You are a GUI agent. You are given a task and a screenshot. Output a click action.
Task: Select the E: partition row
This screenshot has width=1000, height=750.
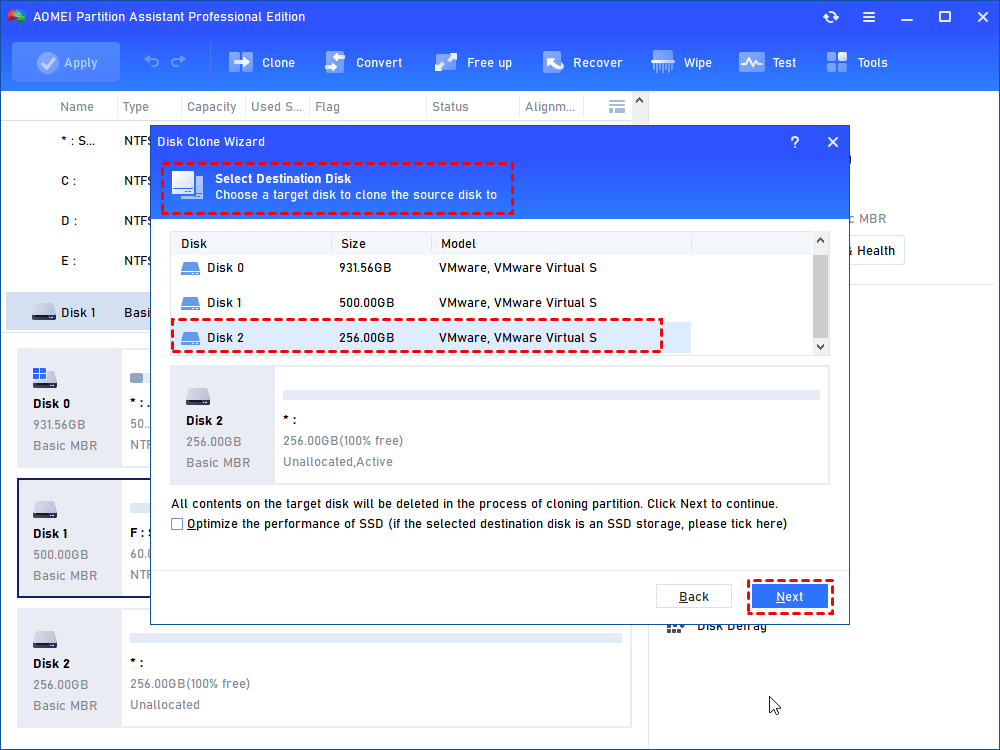pyautogui.click(x=78, y=261)
